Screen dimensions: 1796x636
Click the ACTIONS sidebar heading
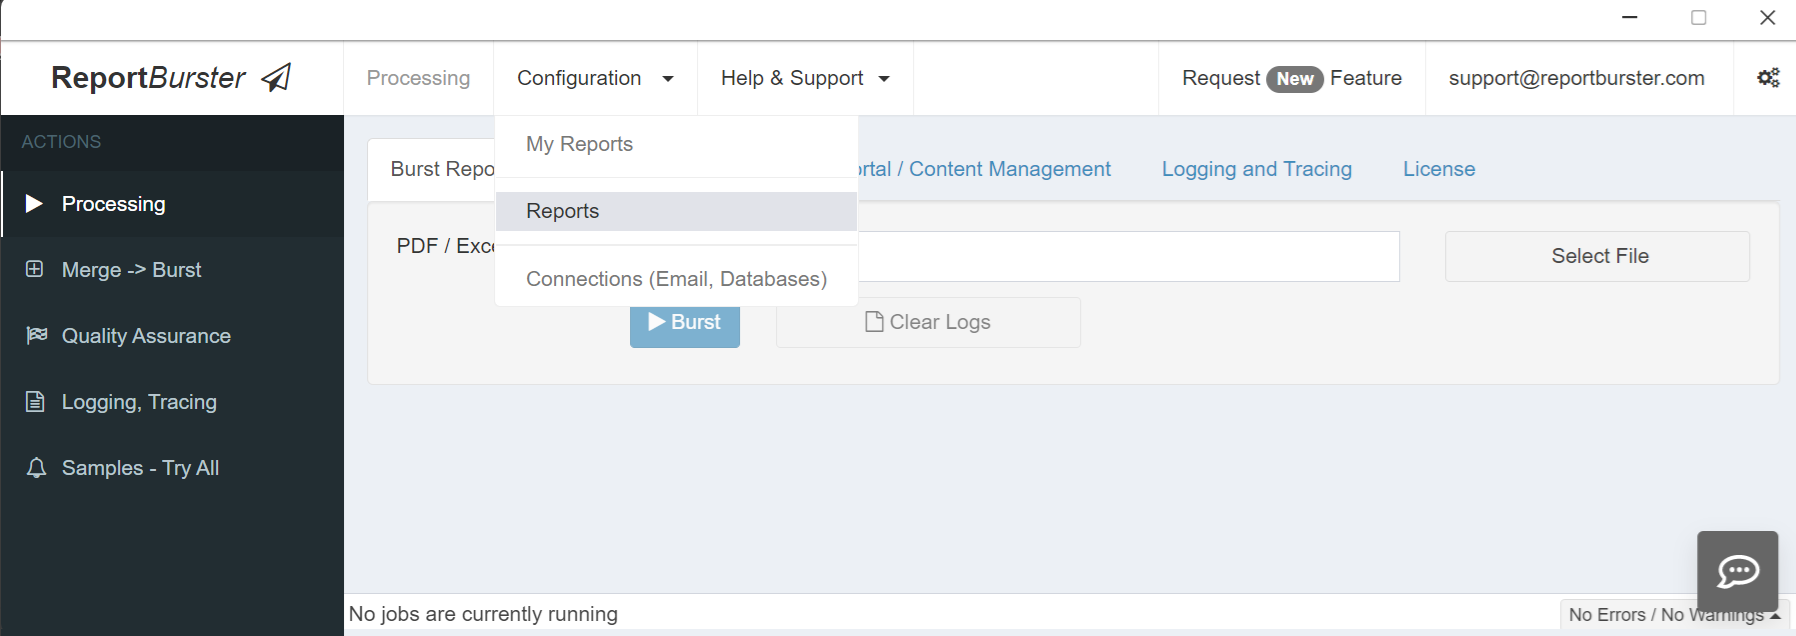61,142
